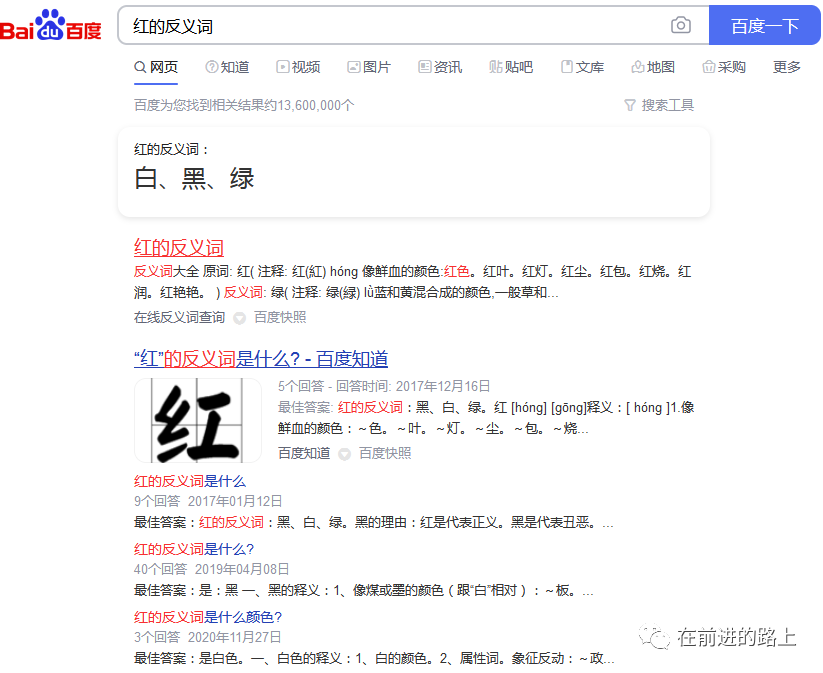Expand dropdown arrow beside 在线反义词查询
The height and width of the screenshot is (673, 823).
coord(239,318)
